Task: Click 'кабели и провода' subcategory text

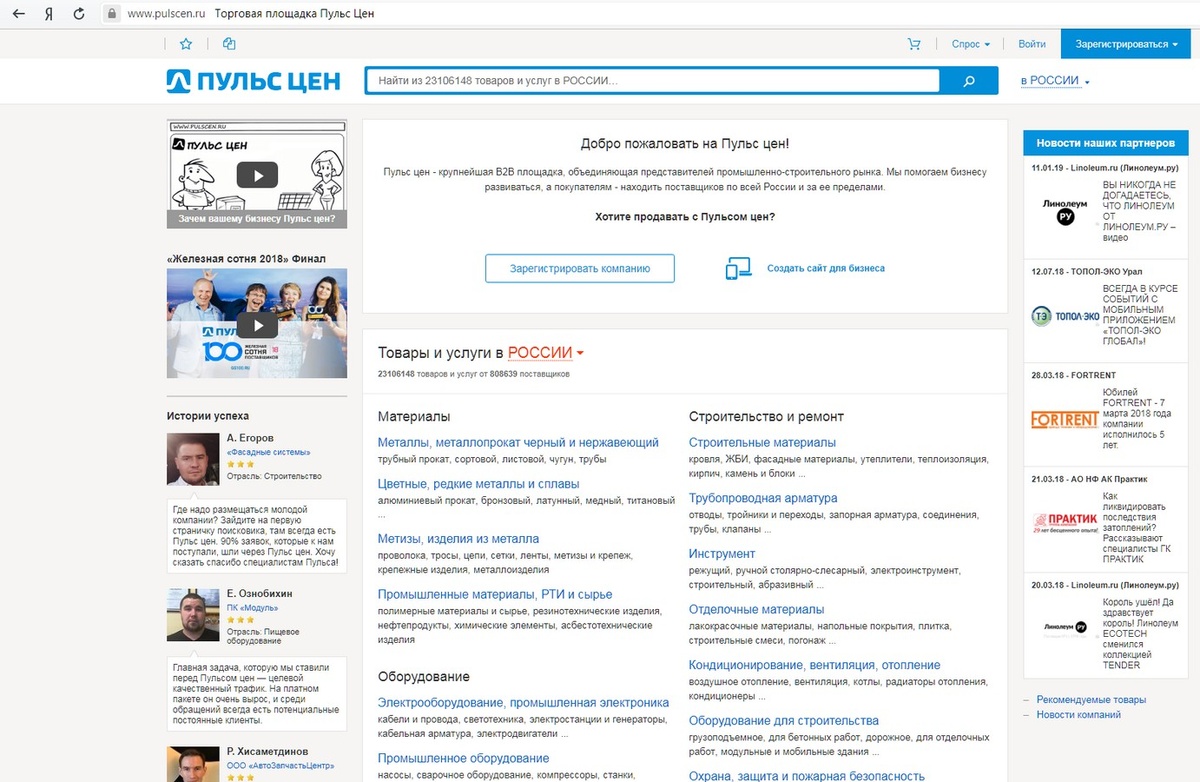Action: tap(418, 720)
